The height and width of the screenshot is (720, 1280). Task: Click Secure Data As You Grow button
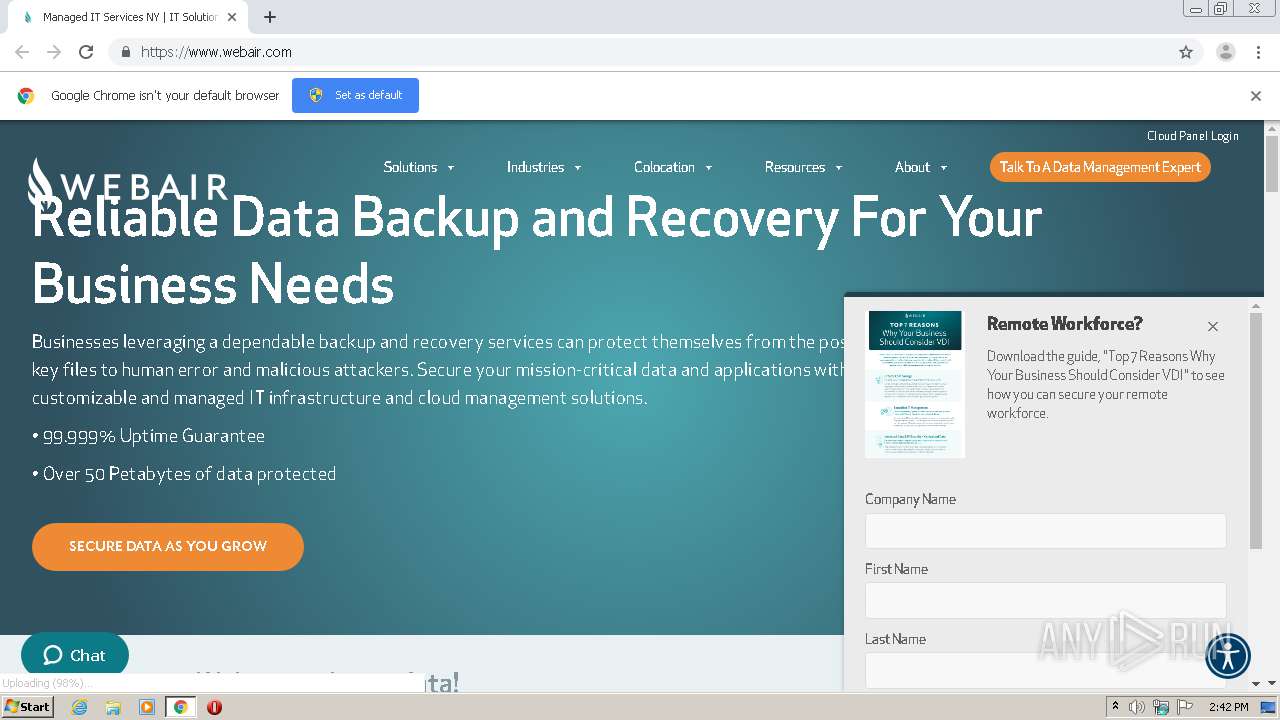[x=168, y=547]
